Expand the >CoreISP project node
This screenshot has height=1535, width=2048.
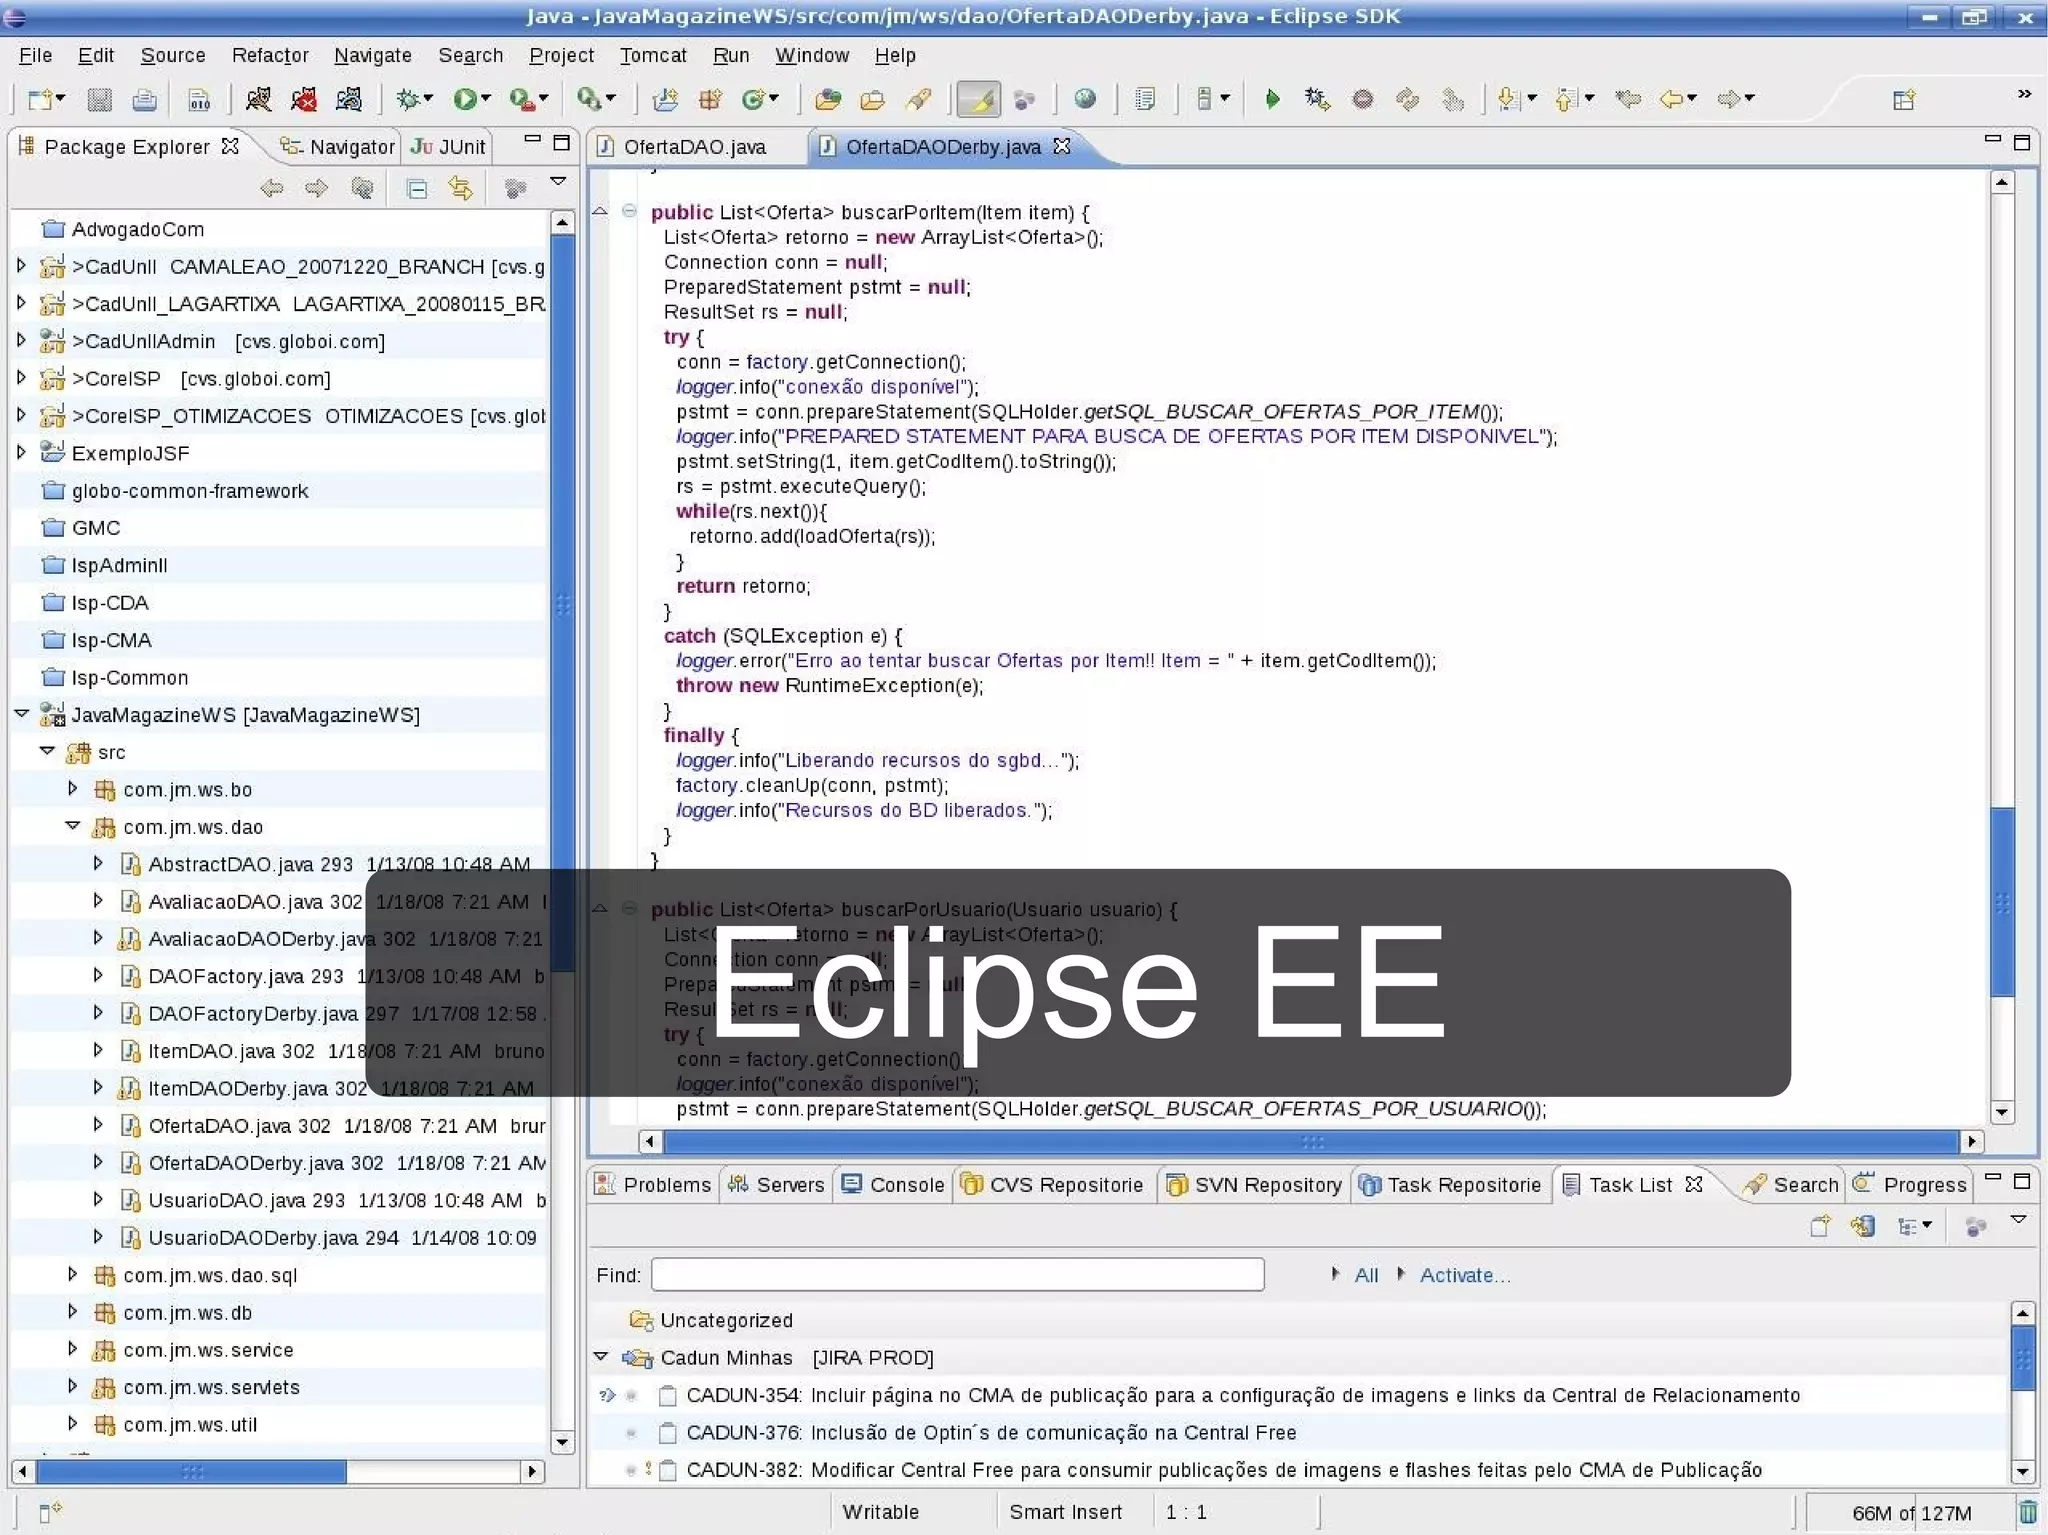(21, 378)
